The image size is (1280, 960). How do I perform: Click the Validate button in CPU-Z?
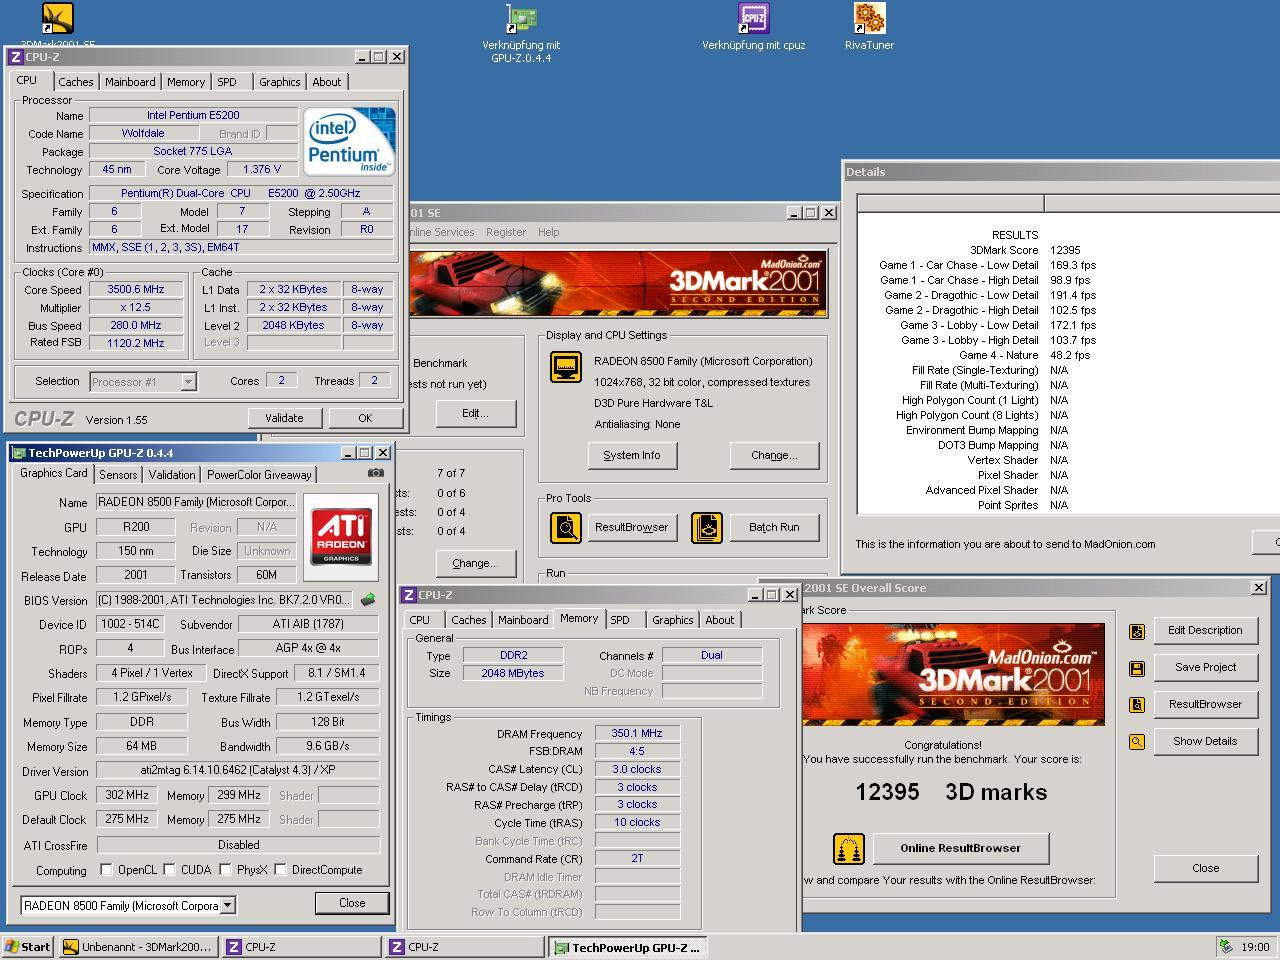click(284, 418)
